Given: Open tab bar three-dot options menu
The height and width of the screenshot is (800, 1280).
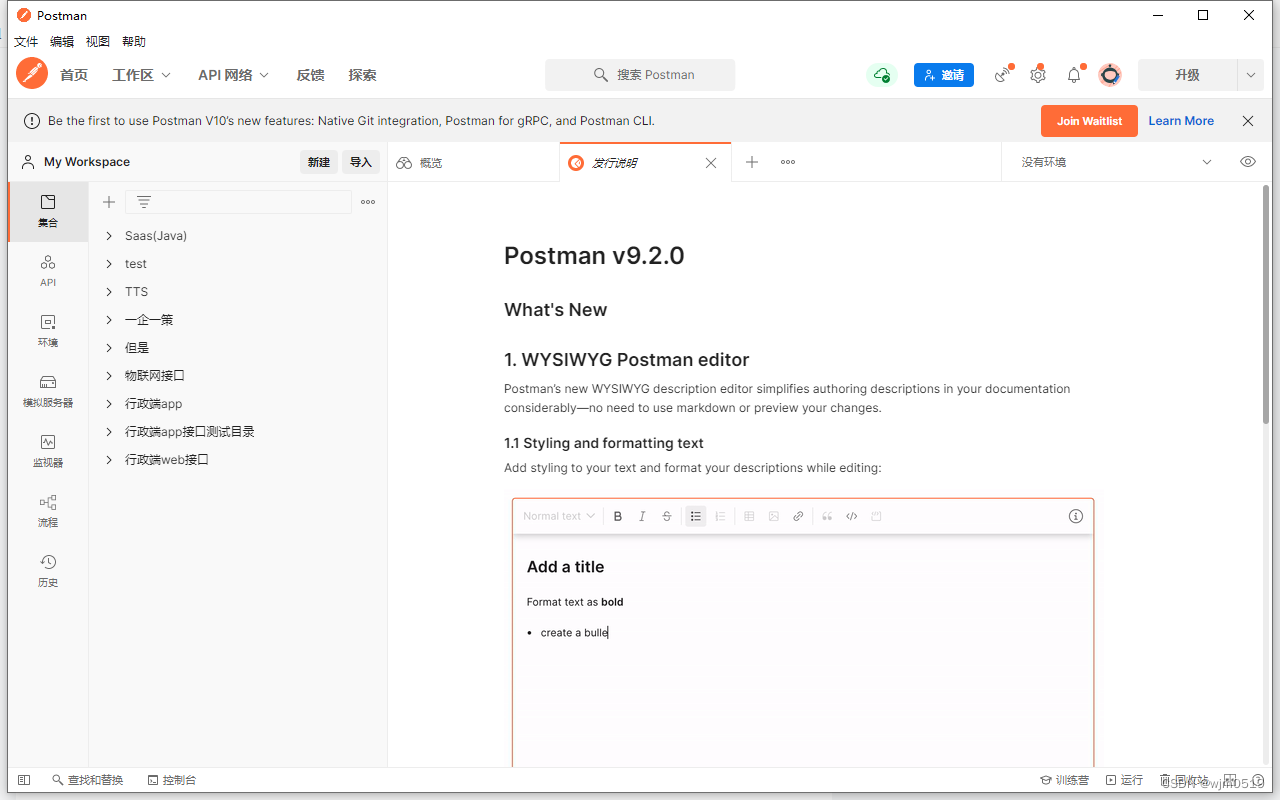Looking at the screenshot, I should pos(788,162).
